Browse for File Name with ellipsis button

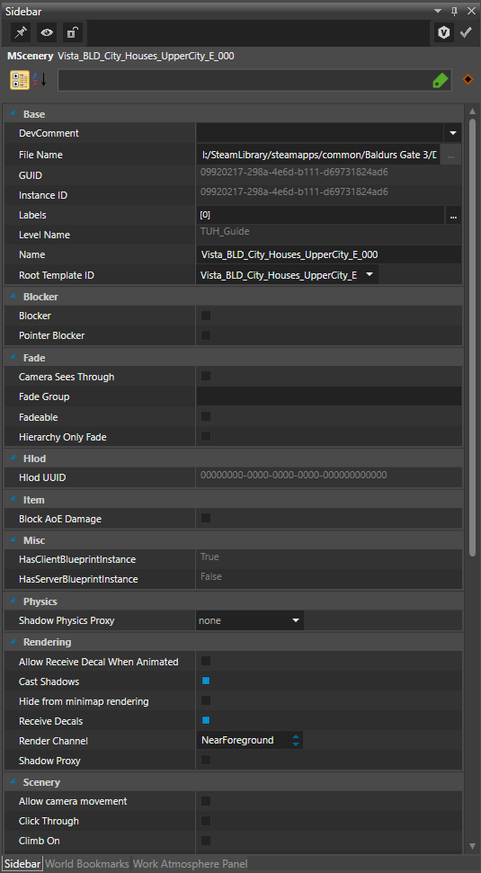click(451, 155)
